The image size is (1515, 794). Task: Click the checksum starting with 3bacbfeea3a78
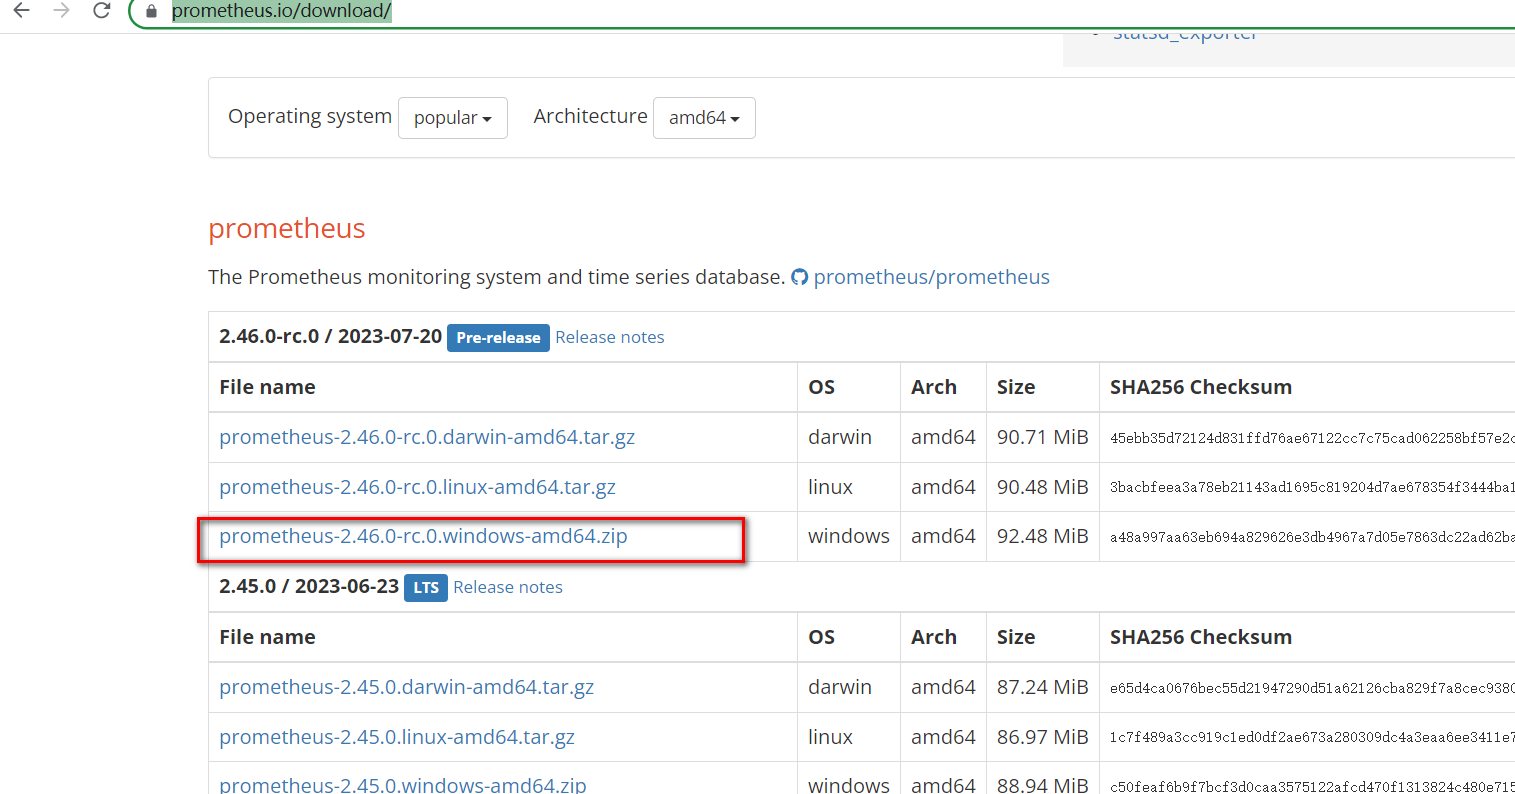(1312, 488)
